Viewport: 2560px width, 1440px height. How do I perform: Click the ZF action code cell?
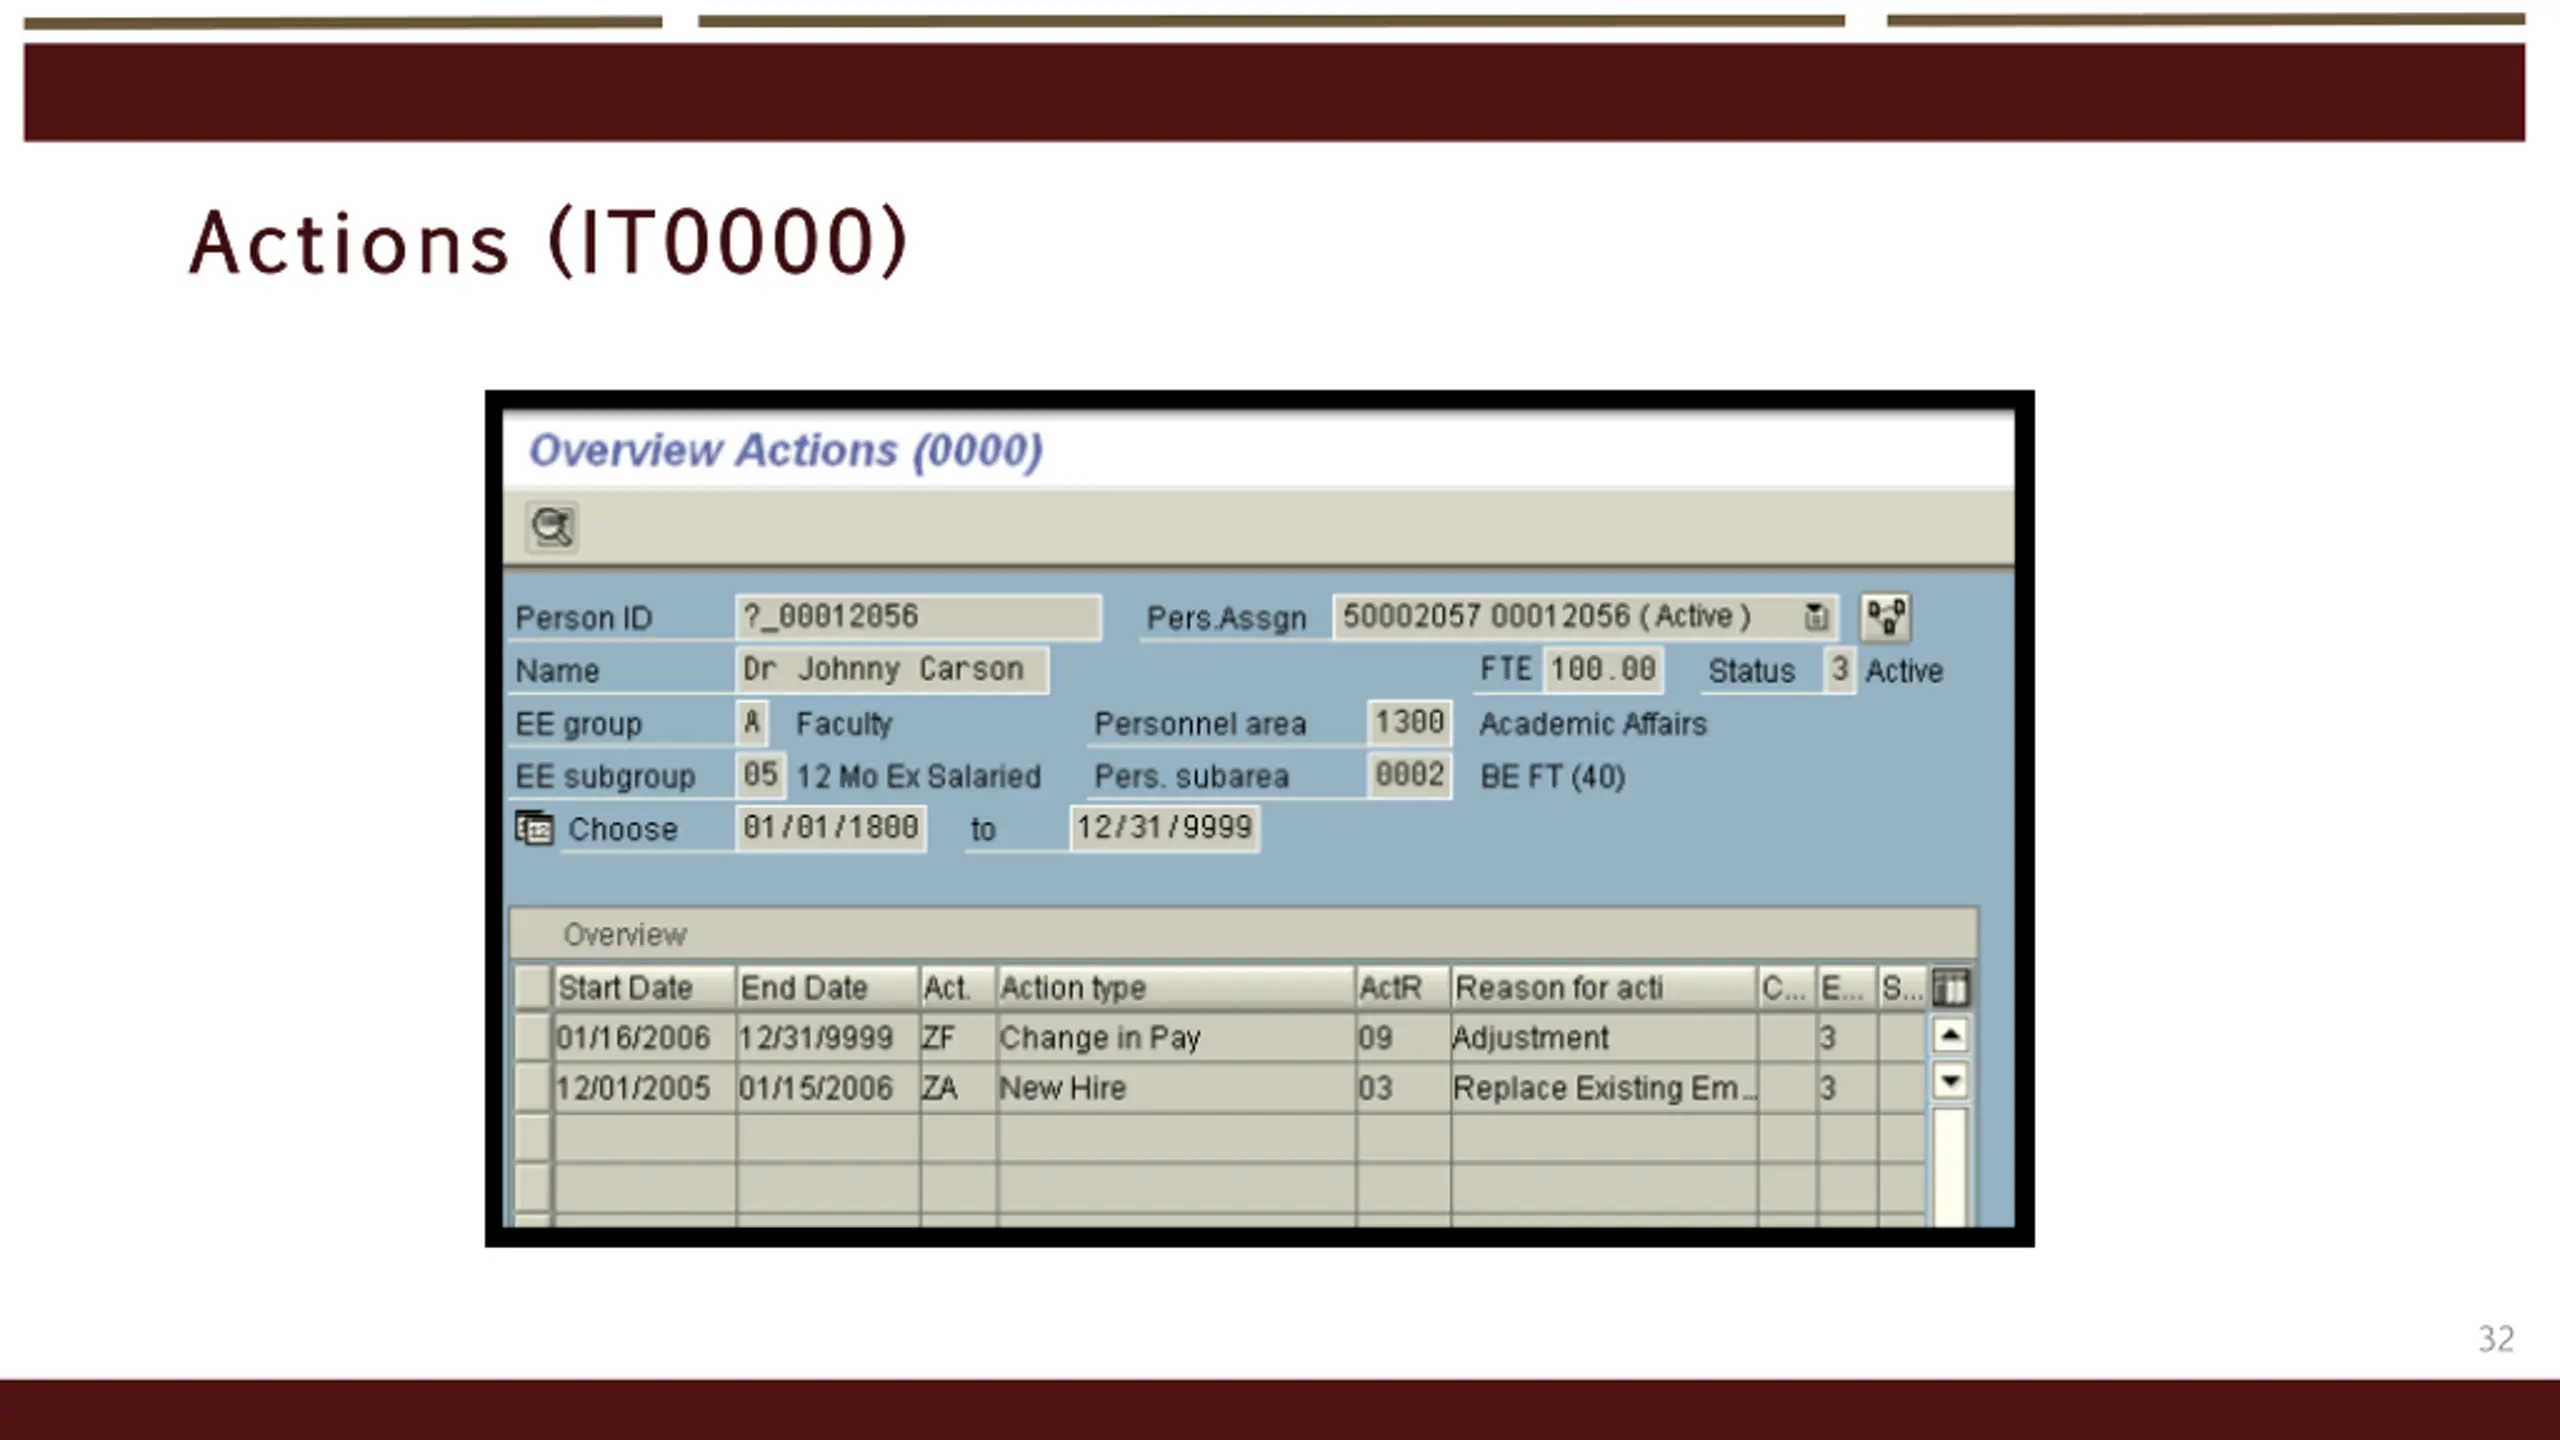(958, 1038)
